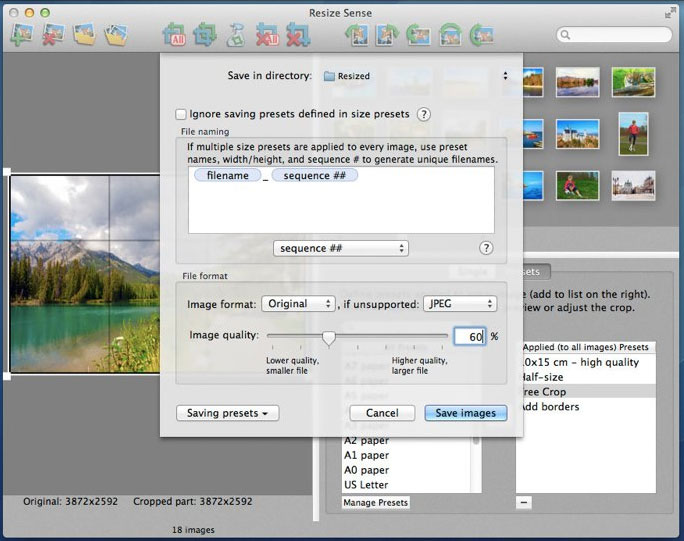684x541 pixels.
Task: Select the Add borders applied preset
Action: (x=586, y=407)
